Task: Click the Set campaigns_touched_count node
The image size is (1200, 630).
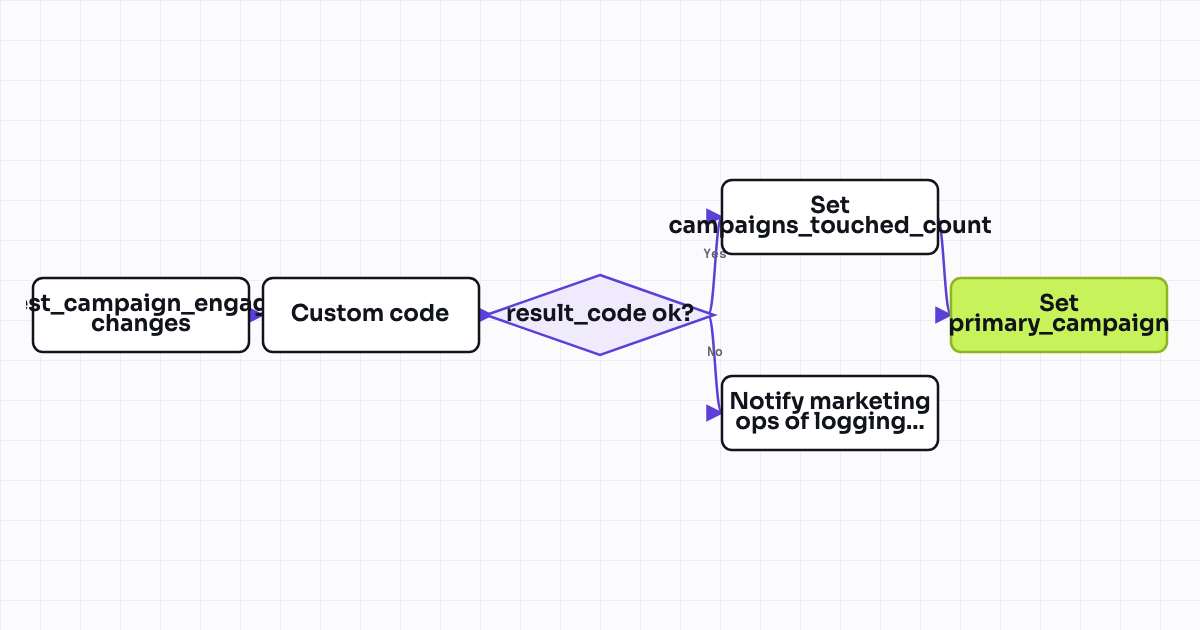Action: [830, 217]
